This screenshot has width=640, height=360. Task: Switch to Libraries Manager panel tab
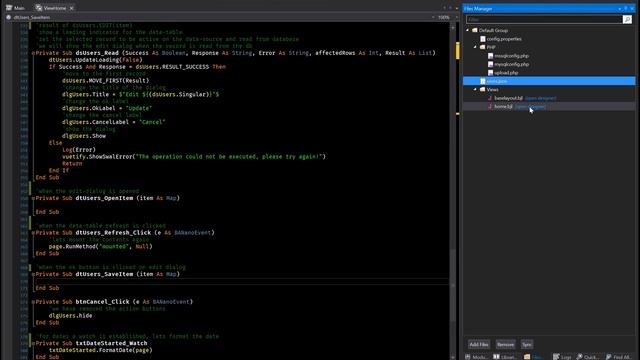[x=505, y=357]
